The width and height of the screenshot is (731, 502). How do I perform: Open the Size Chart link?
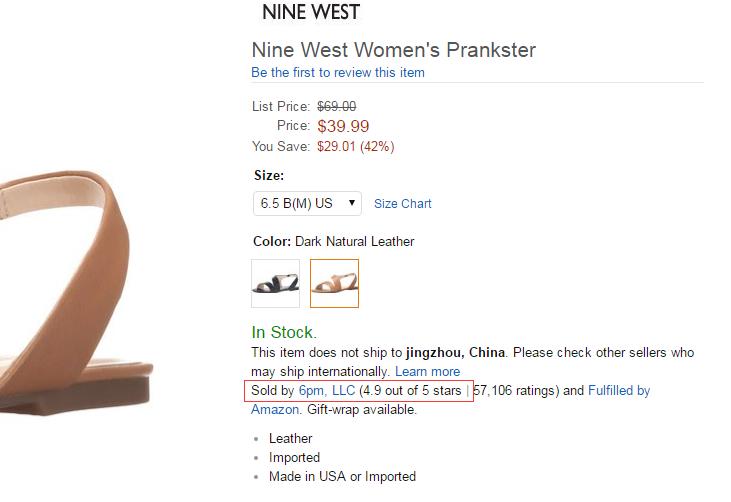[402, 203]
